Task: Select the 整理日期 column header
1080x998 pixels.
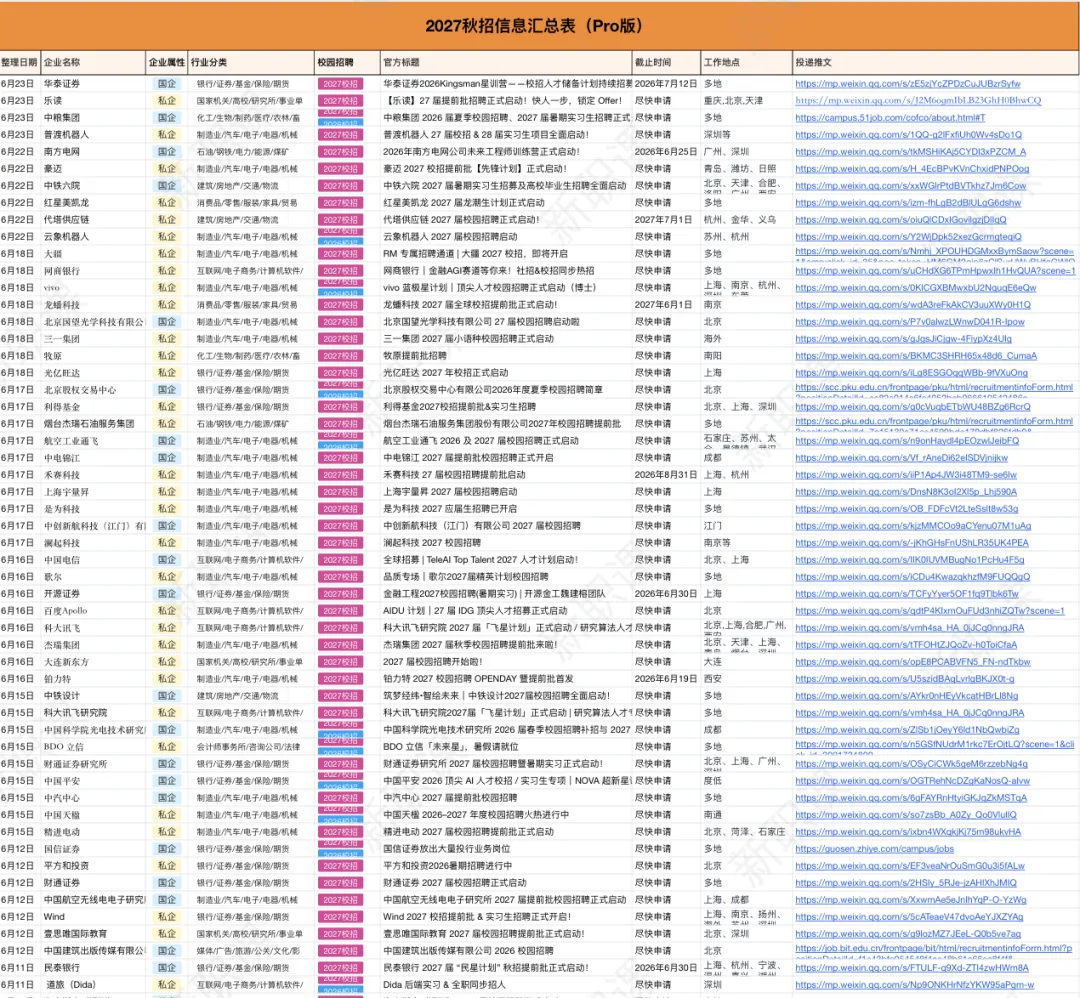Action: coord(19,62)
